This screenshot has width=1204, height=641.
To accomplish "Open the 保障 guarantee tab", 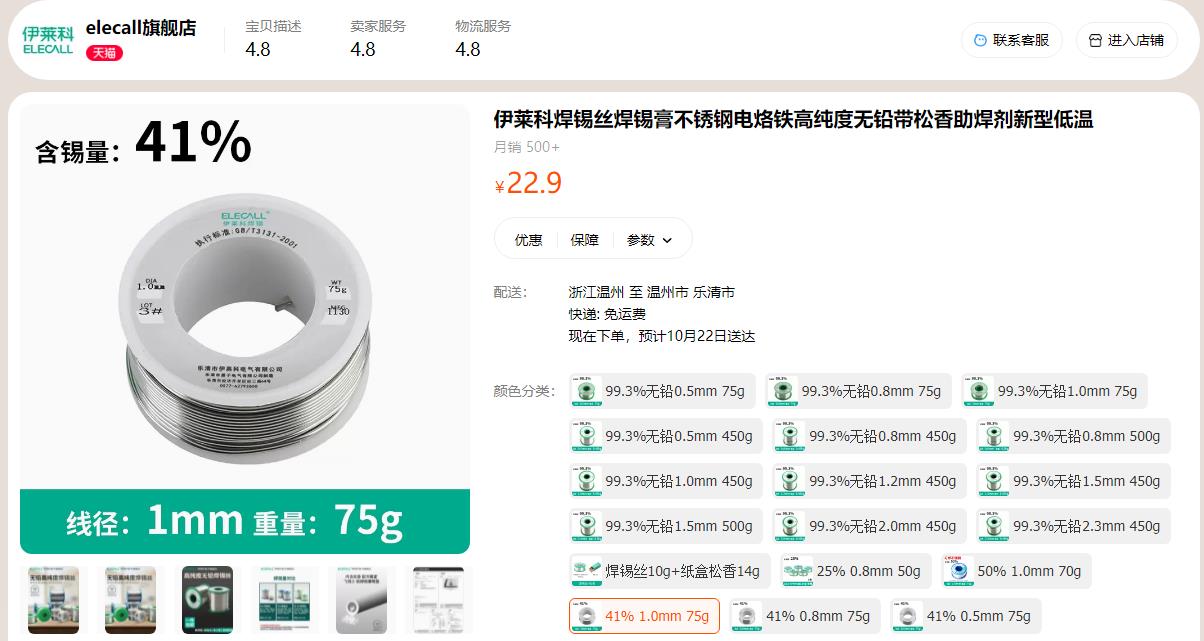I will point(584,239).
